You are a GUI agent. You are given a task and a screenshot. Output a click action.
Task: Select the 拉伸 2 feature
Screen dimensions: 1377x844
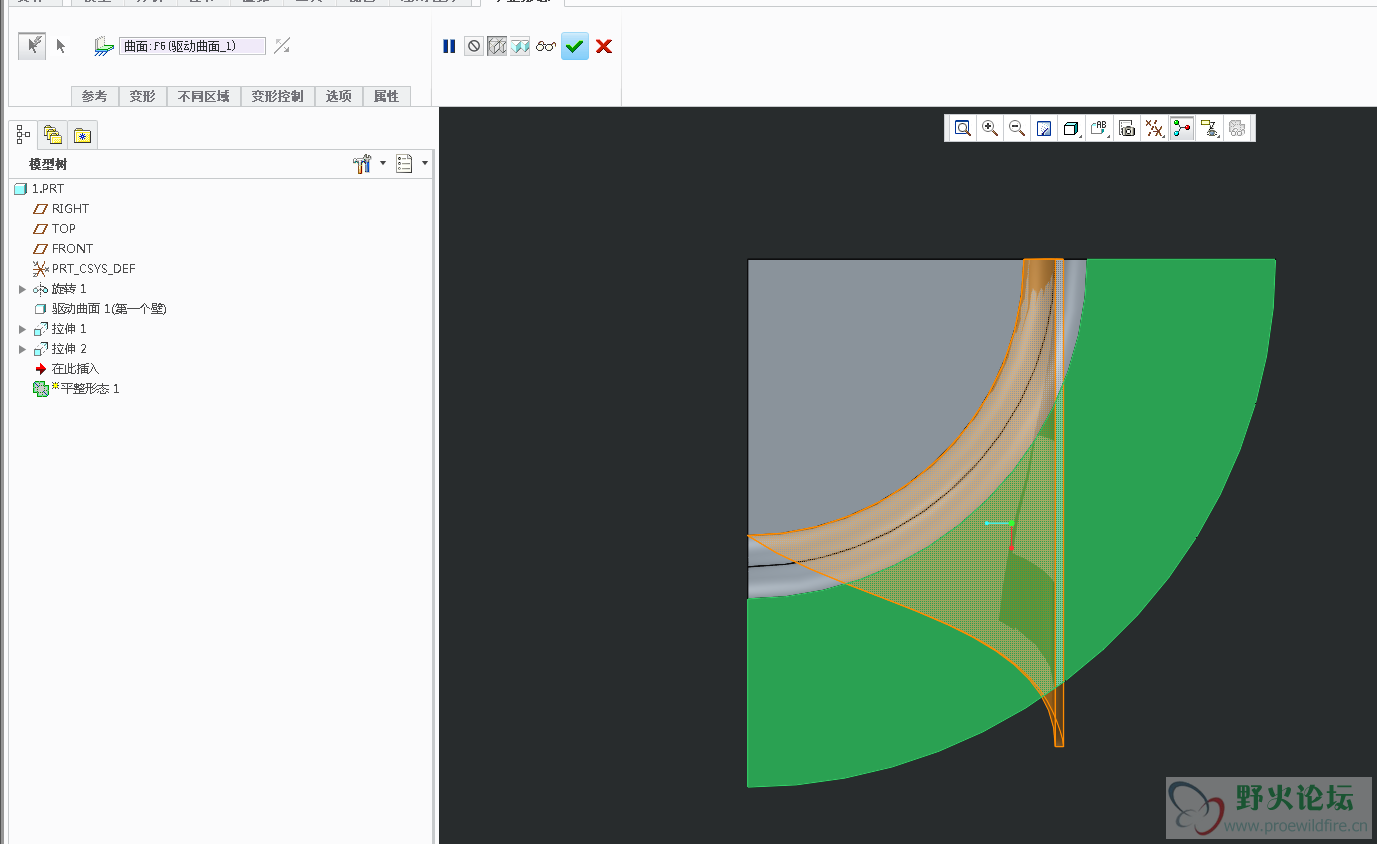pos(69,349)
